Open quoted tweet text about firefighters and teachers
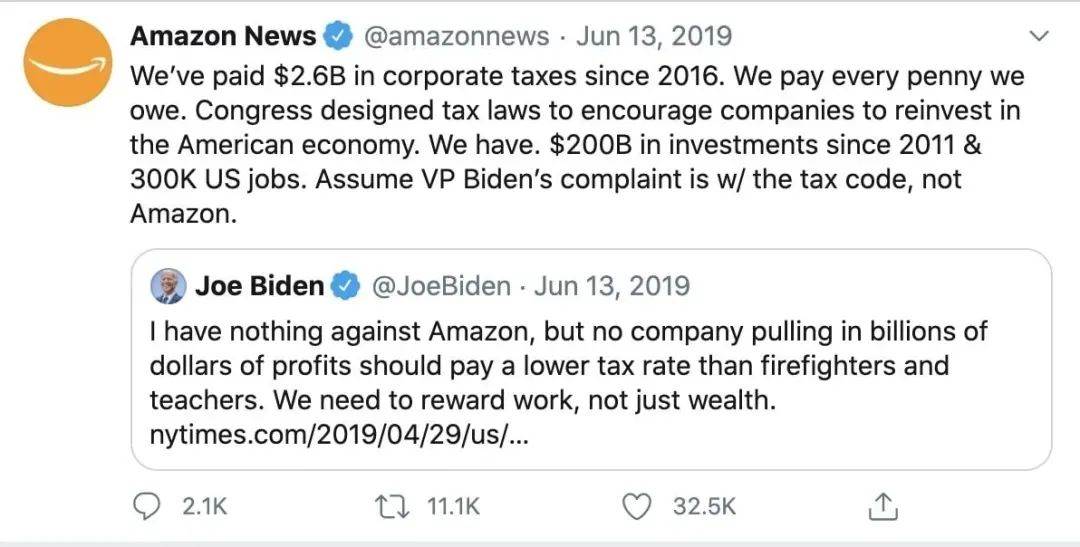 click(568, 366)
